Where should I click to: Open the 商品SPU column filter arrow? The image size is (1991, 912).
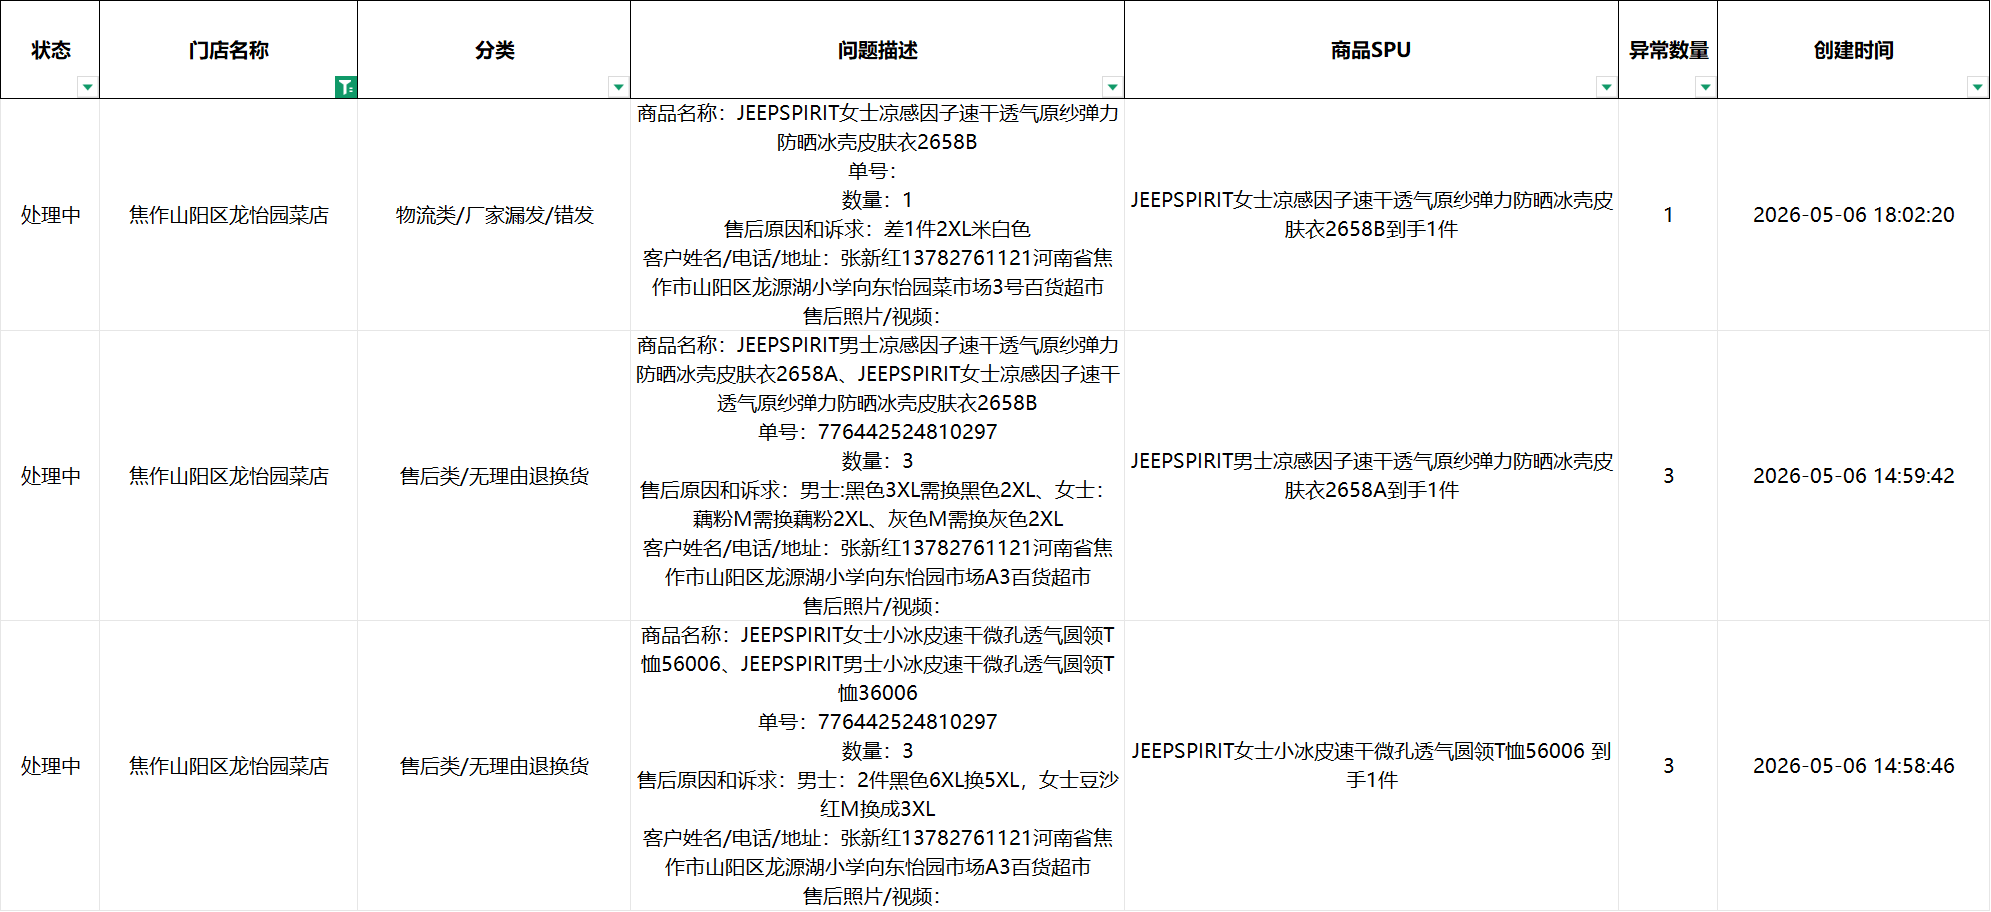click(x=1607, y=87)
